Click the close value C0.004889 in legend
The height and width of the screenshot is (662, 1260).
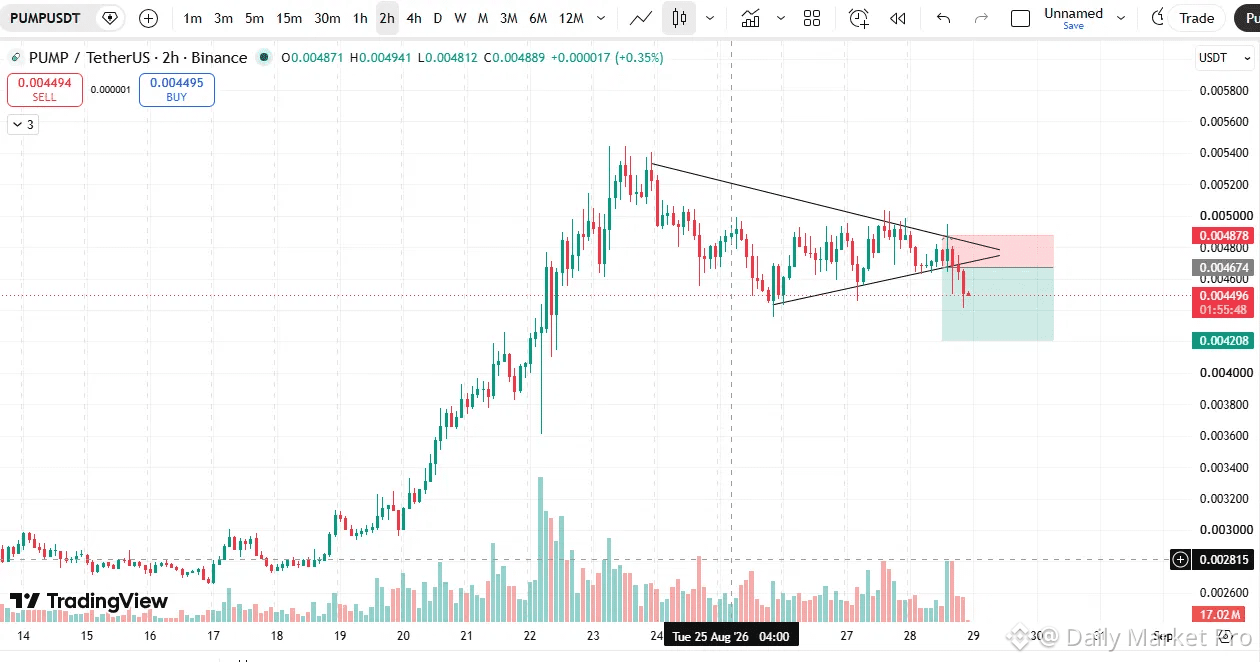point(516,57)
